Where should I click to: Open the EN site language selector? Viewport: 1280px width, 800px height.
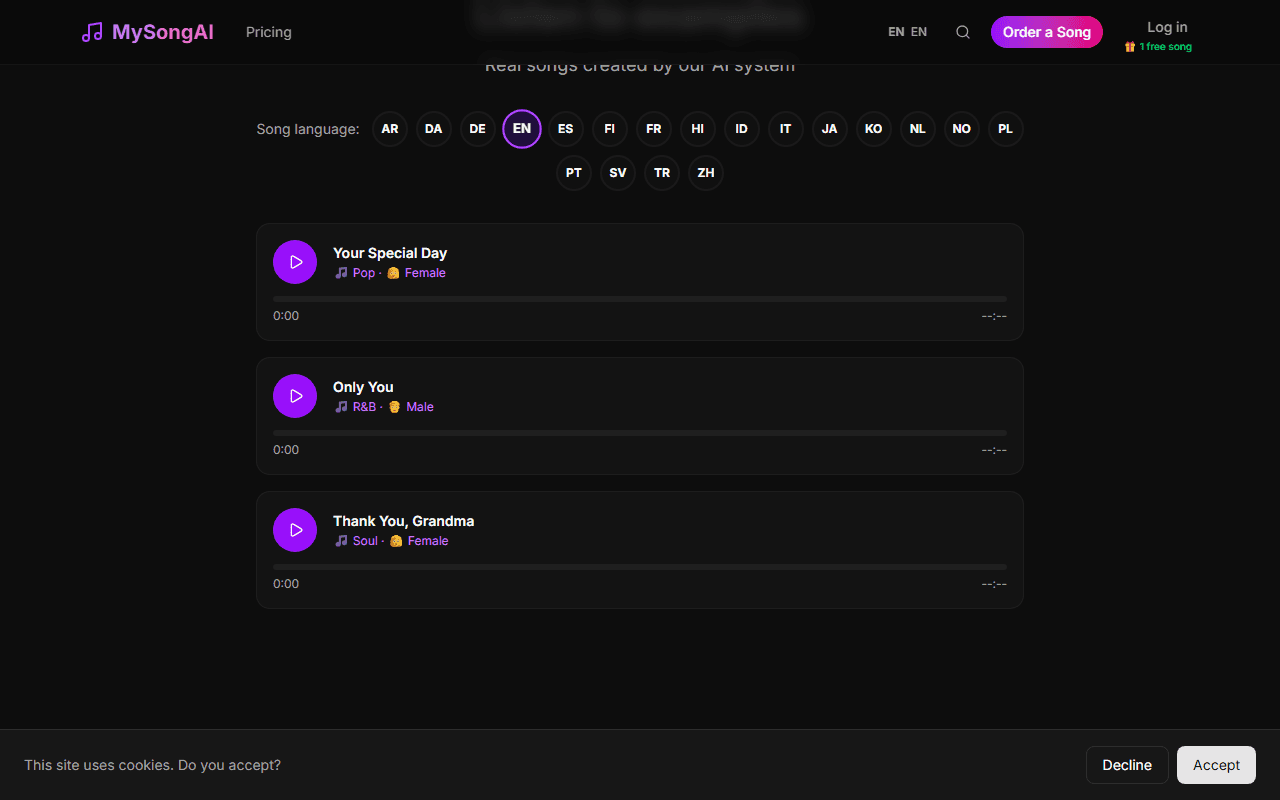[x=907, y=32]
